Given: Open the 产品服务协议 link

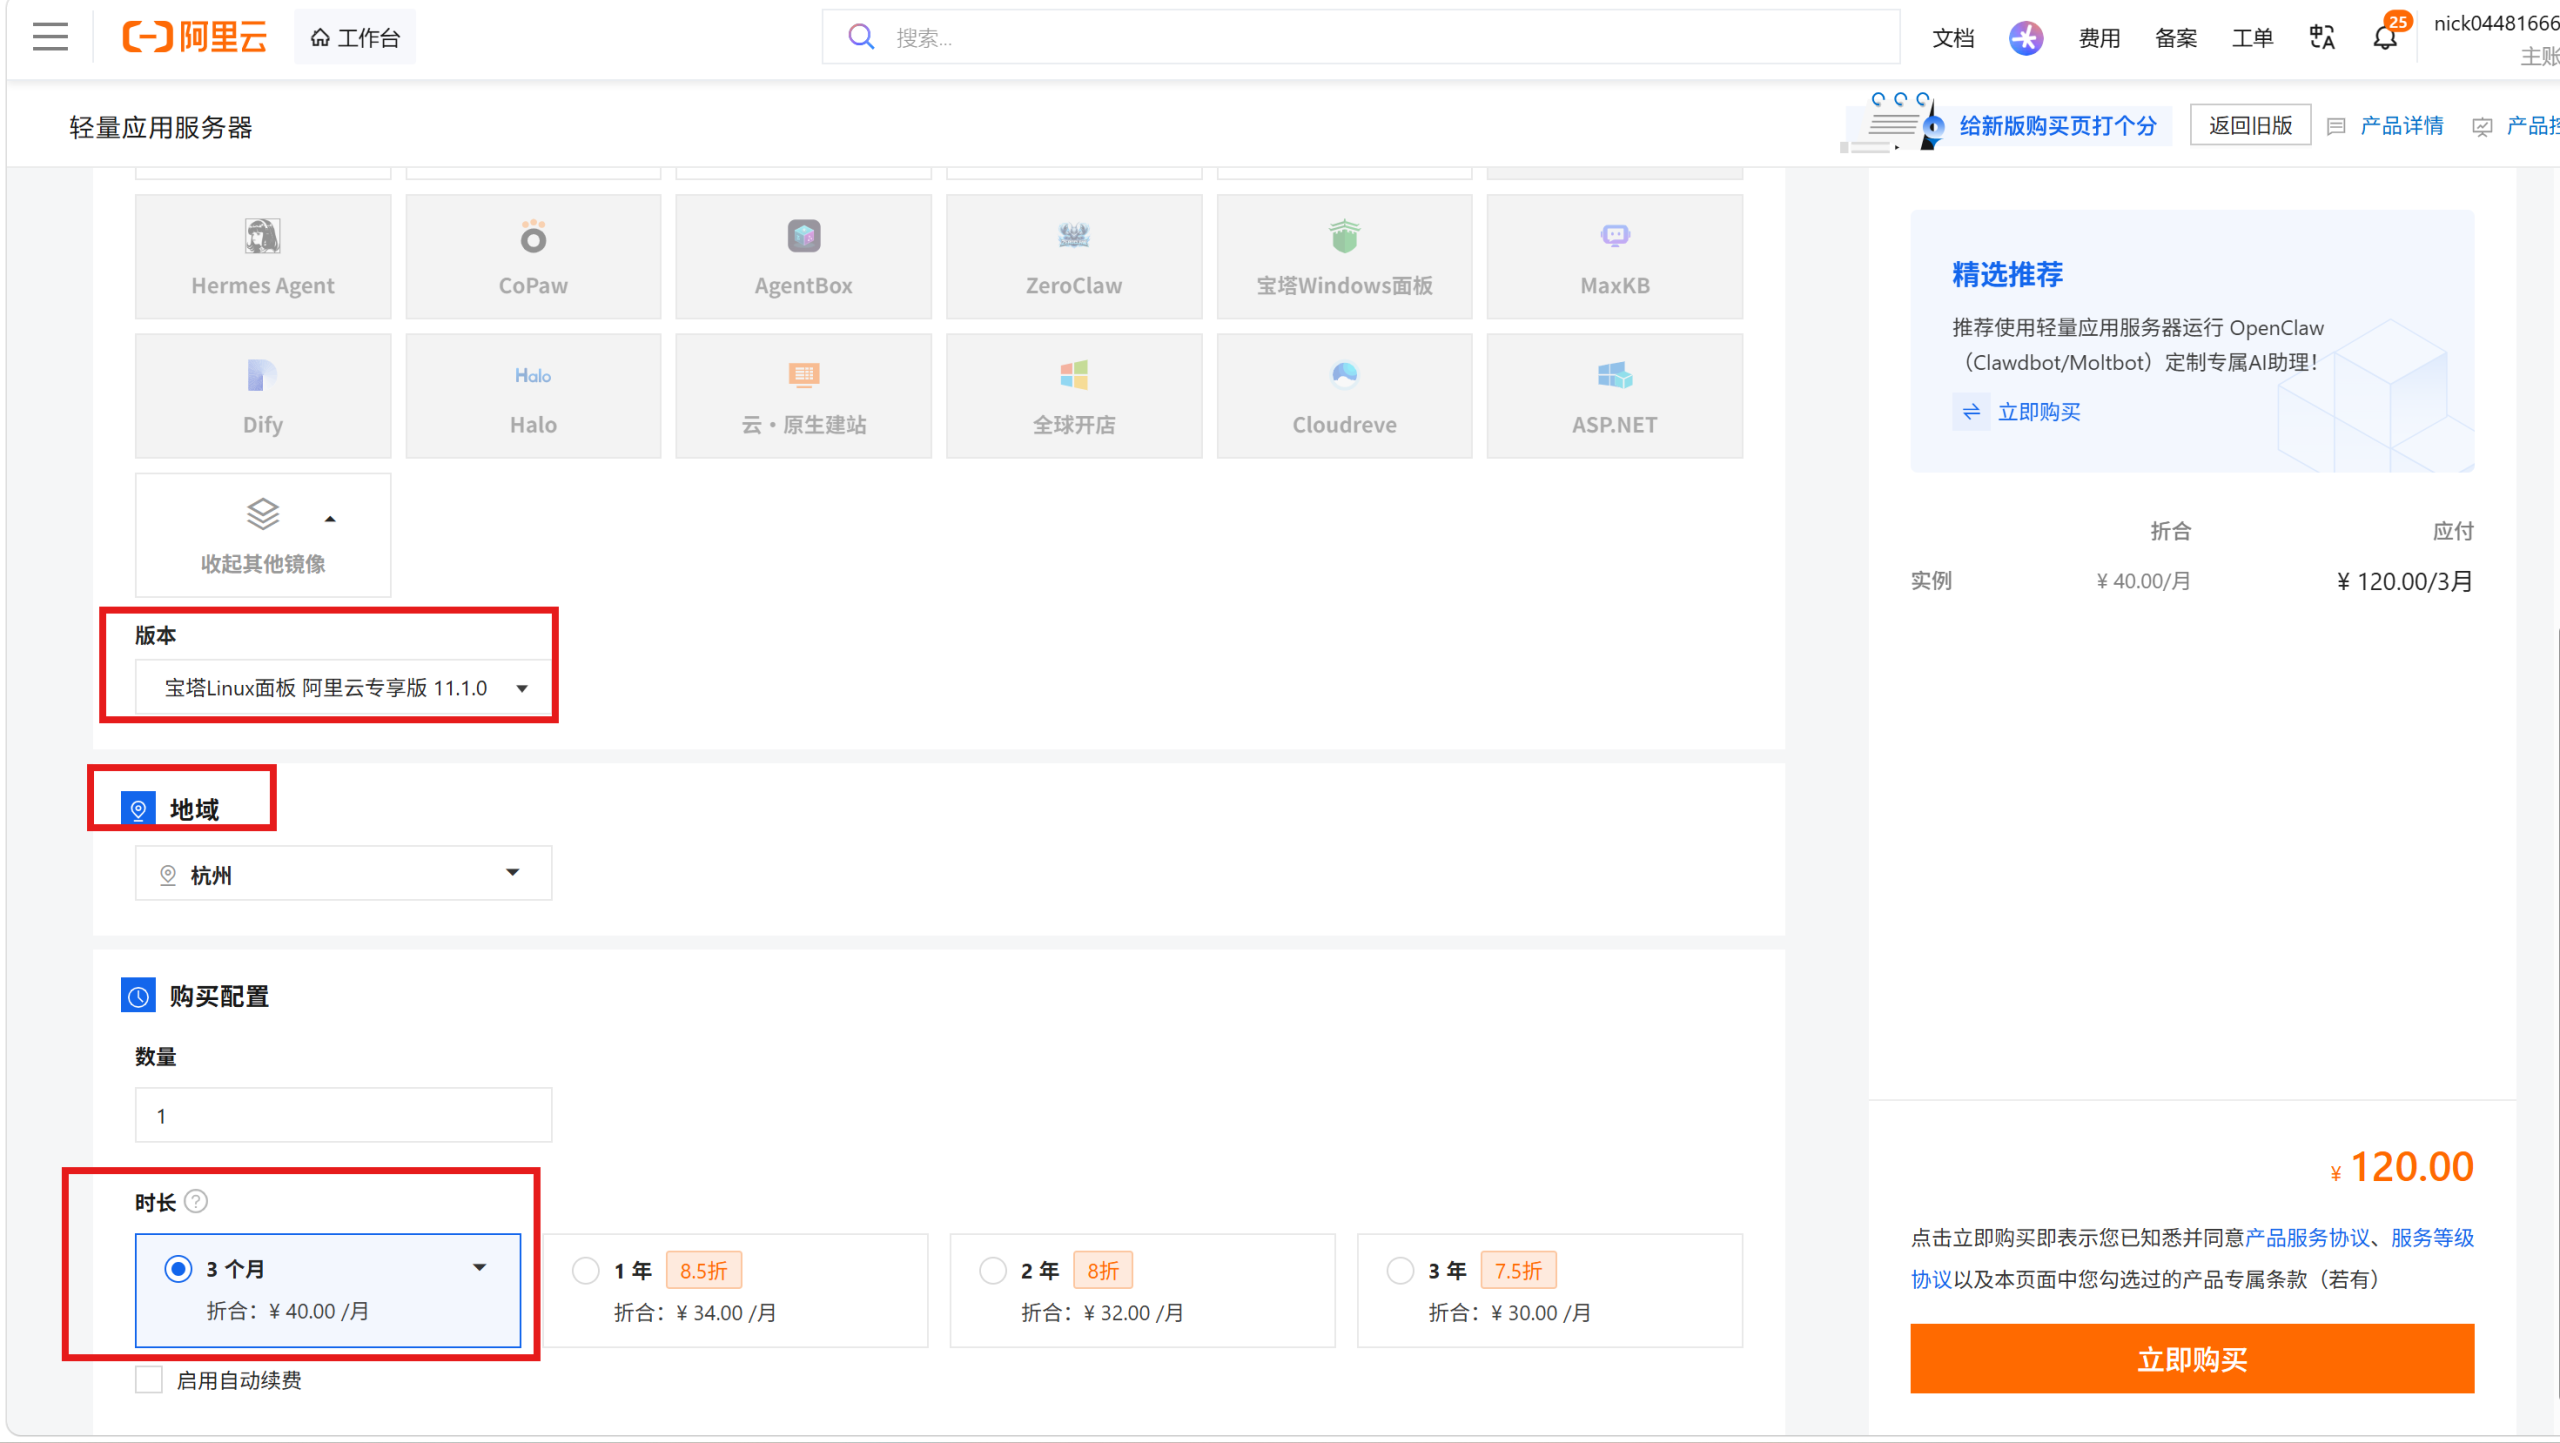Looking at the screenshot, I should (2307, 1238).
